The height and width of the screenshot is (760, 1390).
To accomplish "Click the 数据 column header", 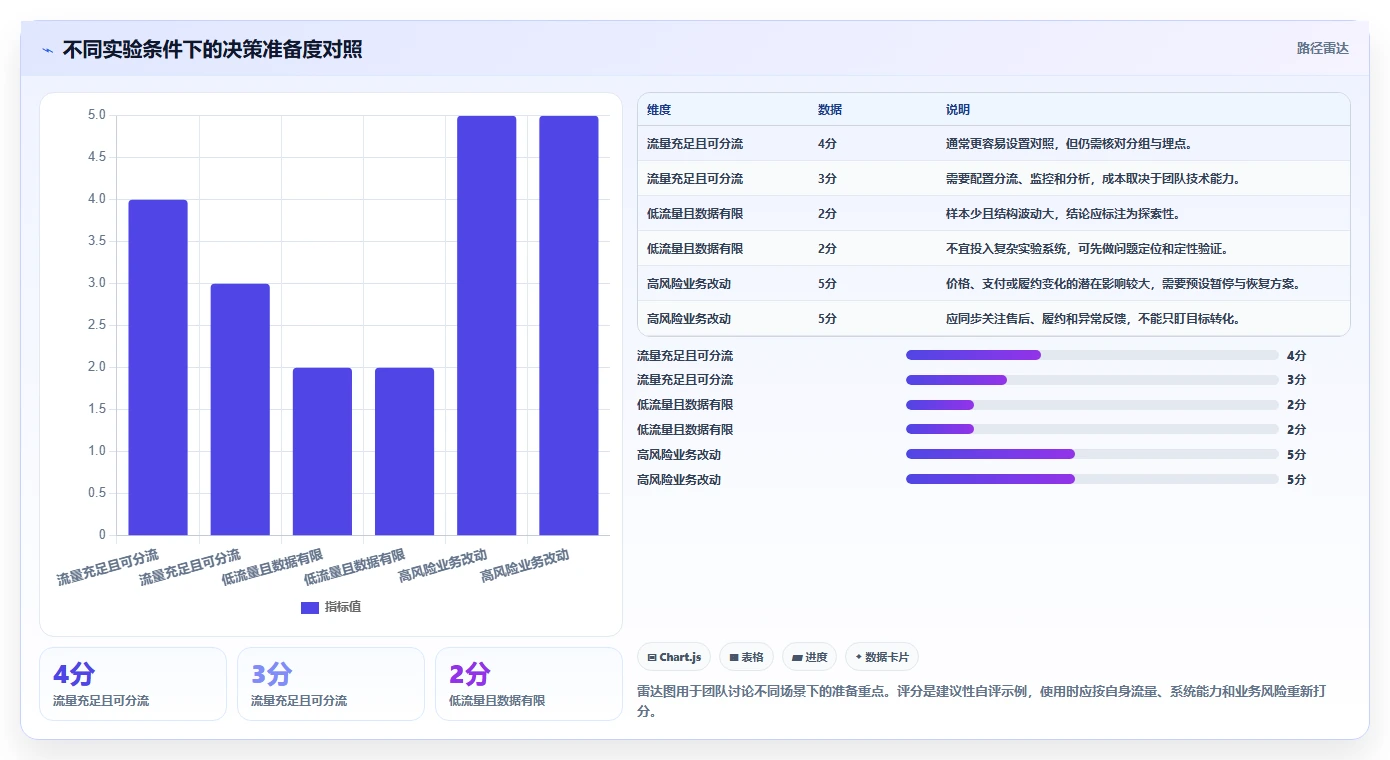I will point(830,110).
